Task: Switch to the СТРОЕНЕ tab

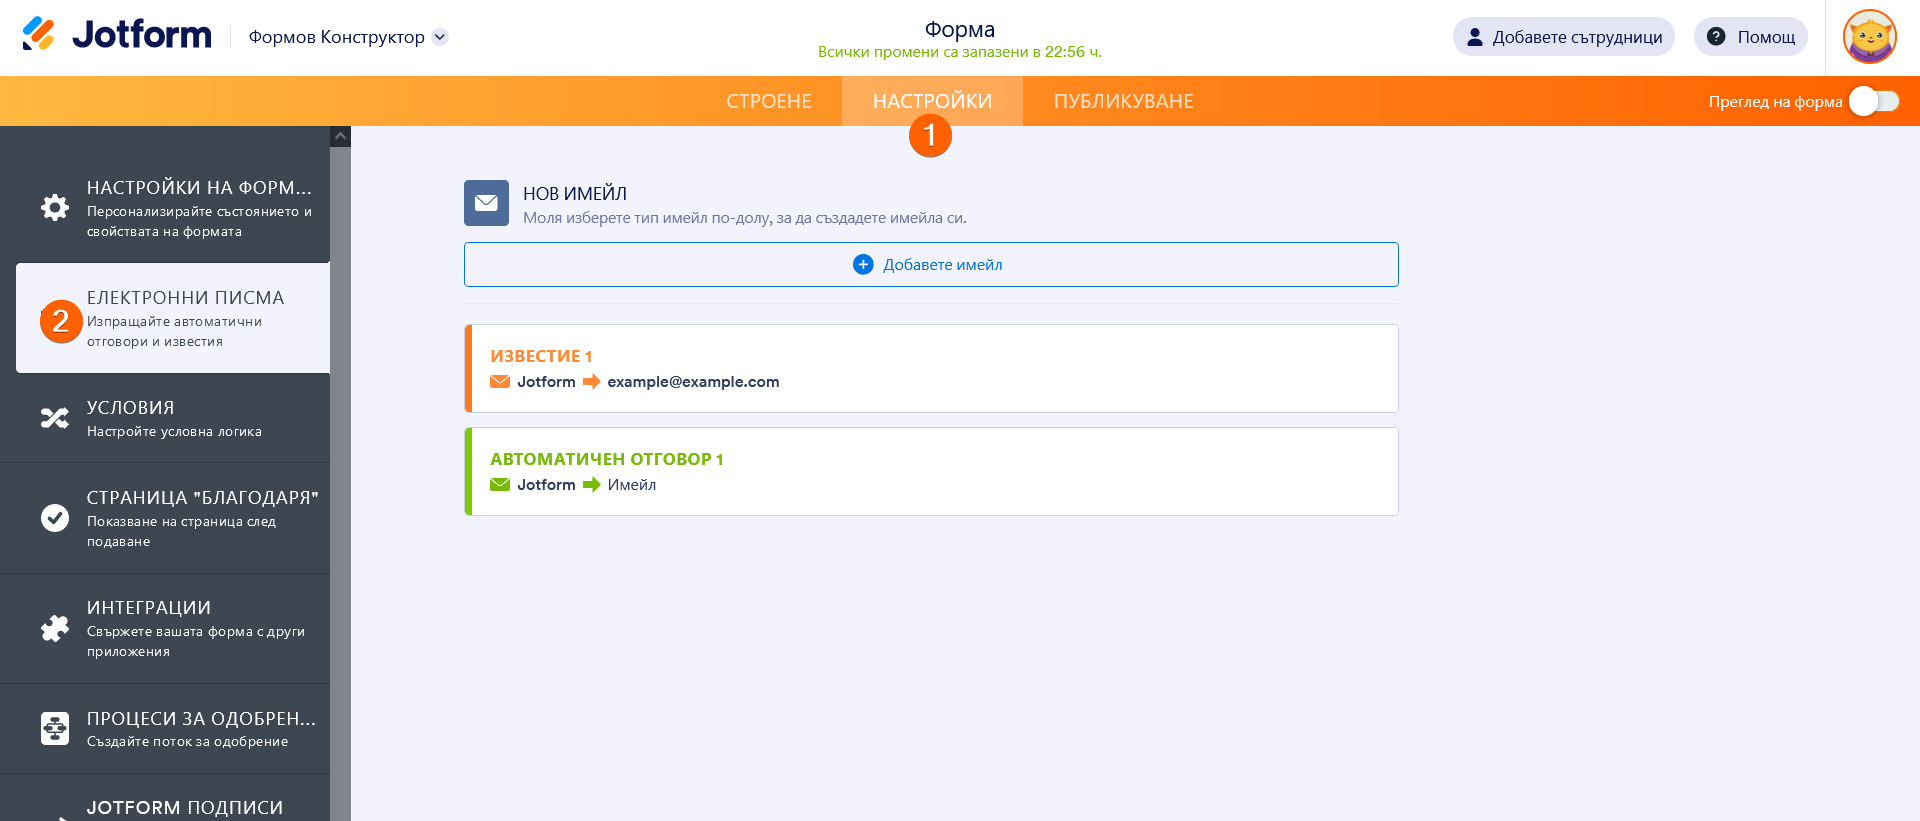Action: 769,101
